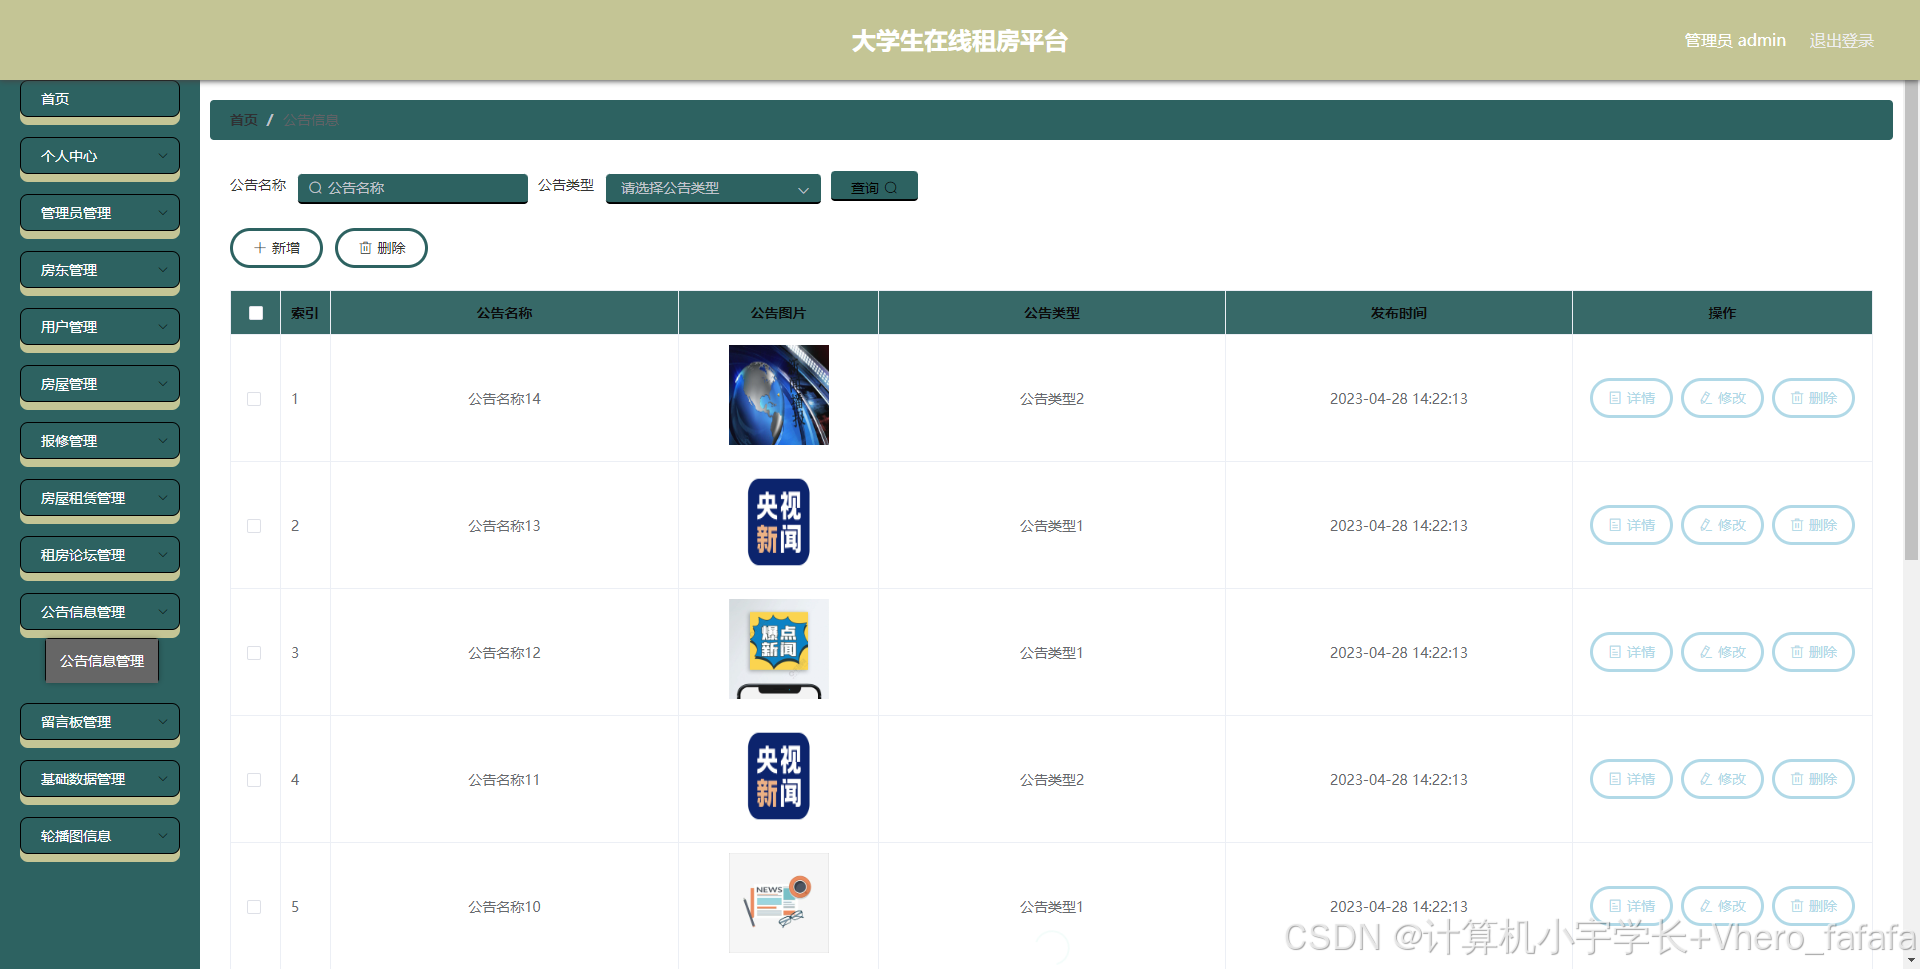Select the checkbox next to 公告名称11
1920x969 pixels.
tap(254, 780)
